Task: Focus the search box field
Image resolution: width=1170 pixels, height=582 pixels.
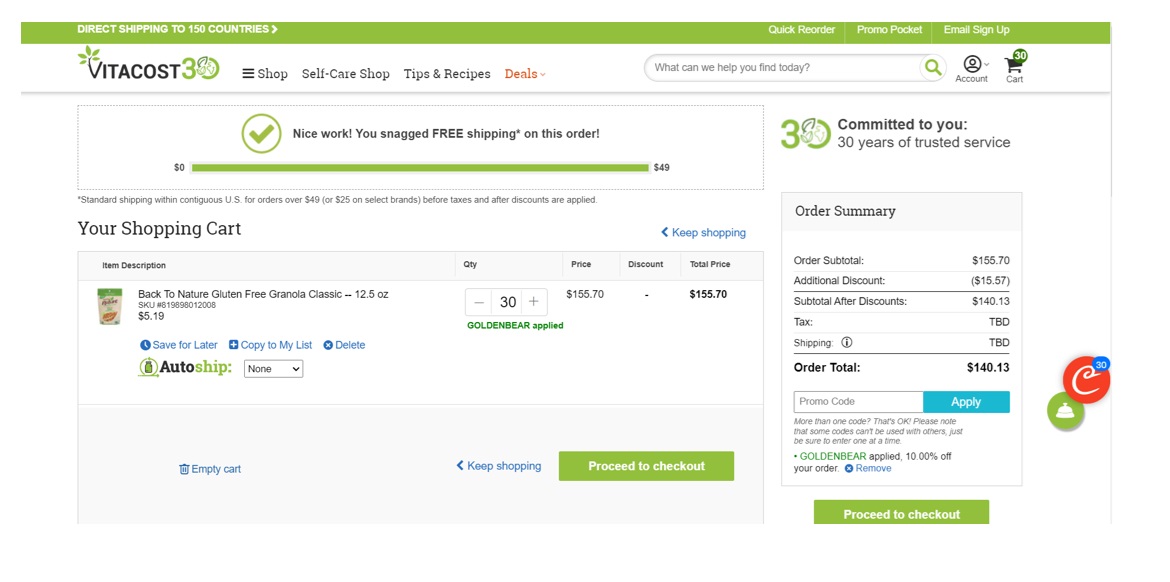Action: (x=783, y=68)
